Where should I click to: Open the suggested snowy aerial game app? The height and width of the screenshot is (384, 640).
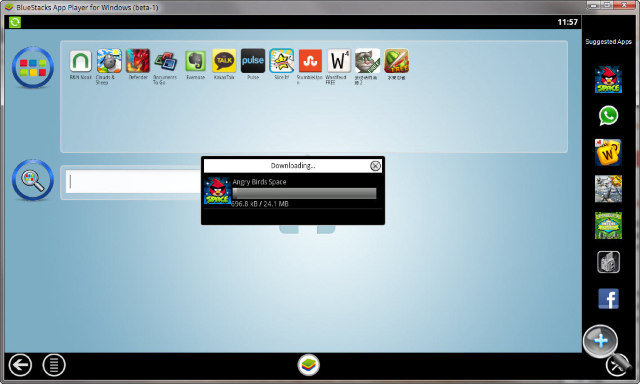pyautogui.click(x=608, y=189)
